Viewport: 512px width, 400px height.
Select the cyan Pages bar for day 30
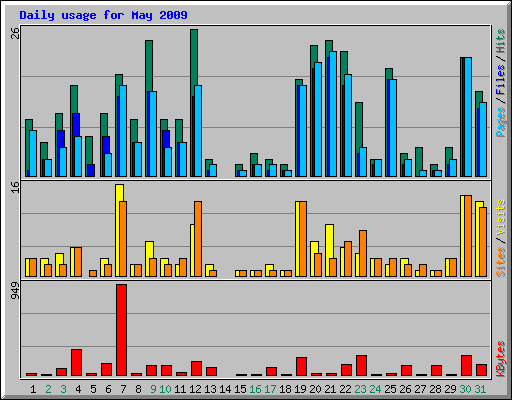(x=468, y=117)
